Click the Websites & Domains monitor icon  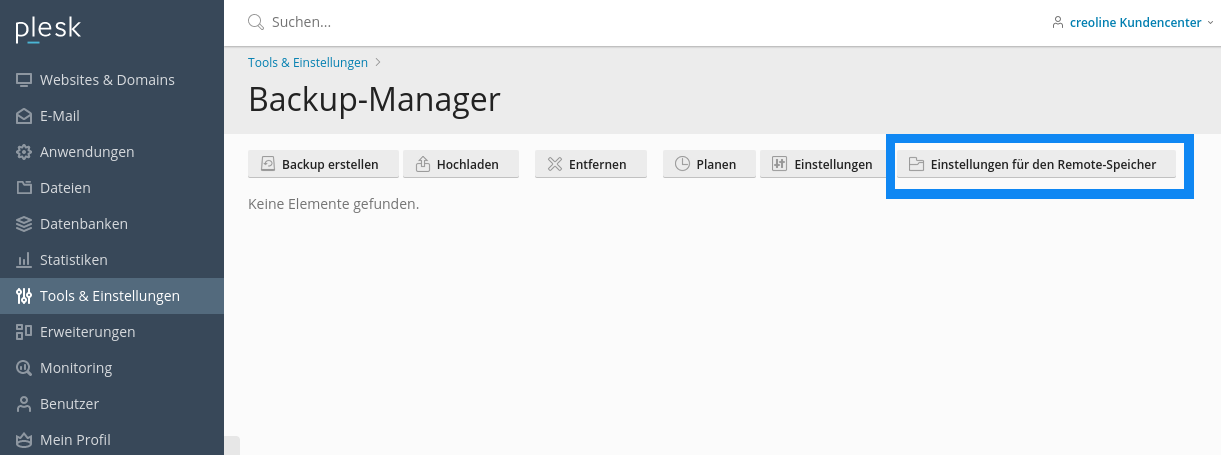[24, 80]
